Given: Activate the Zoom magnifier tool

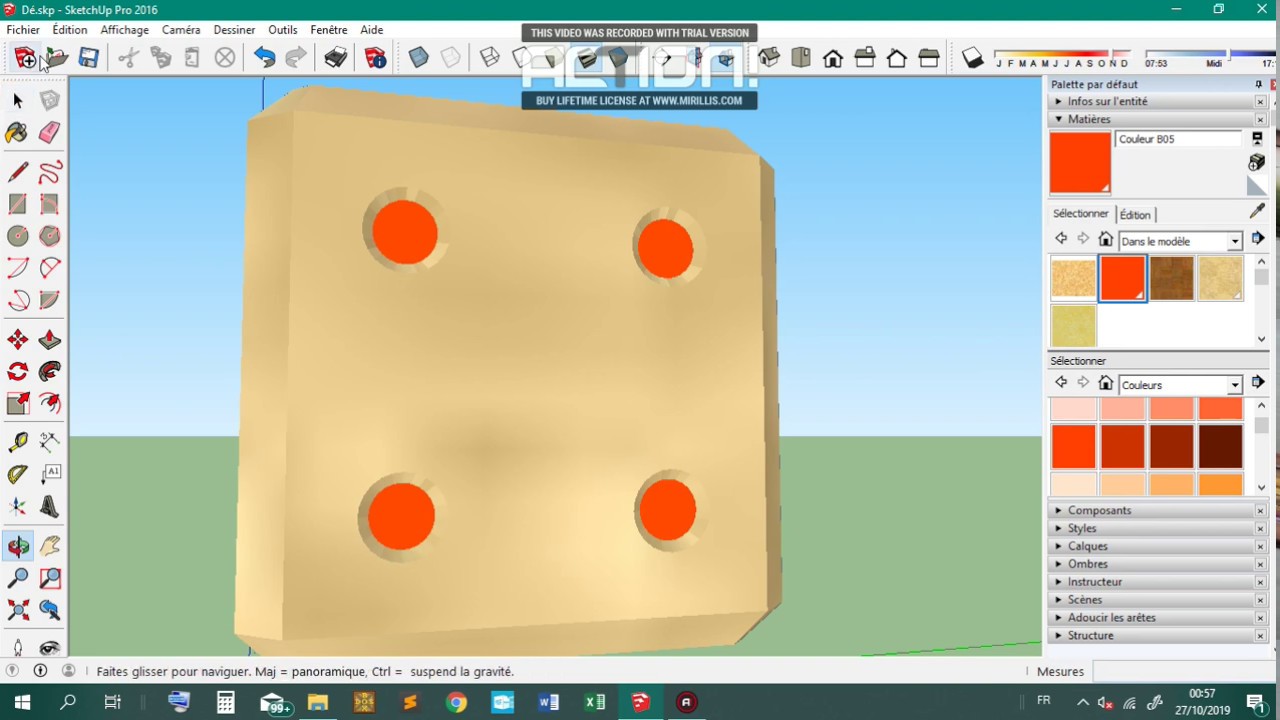Looking at the screenshot, I should click(18, 578).
